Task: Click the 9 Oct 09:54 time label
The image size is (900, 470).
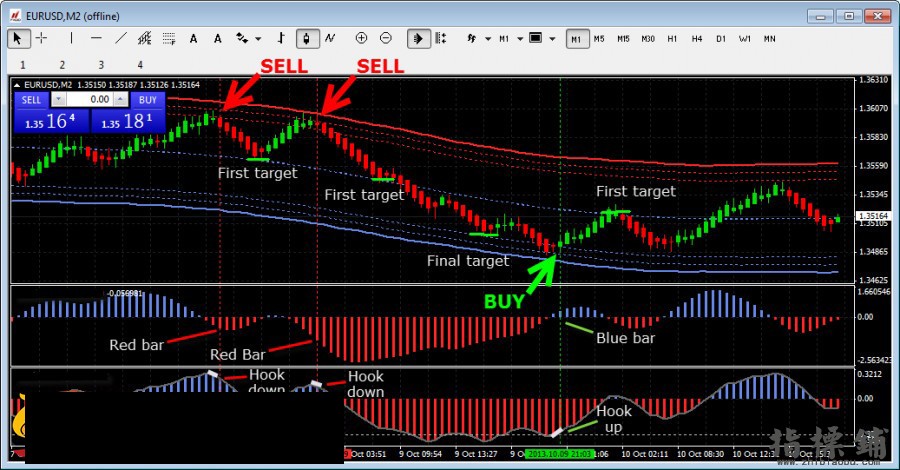Action: pyautogui.click(x=421, y=454)
